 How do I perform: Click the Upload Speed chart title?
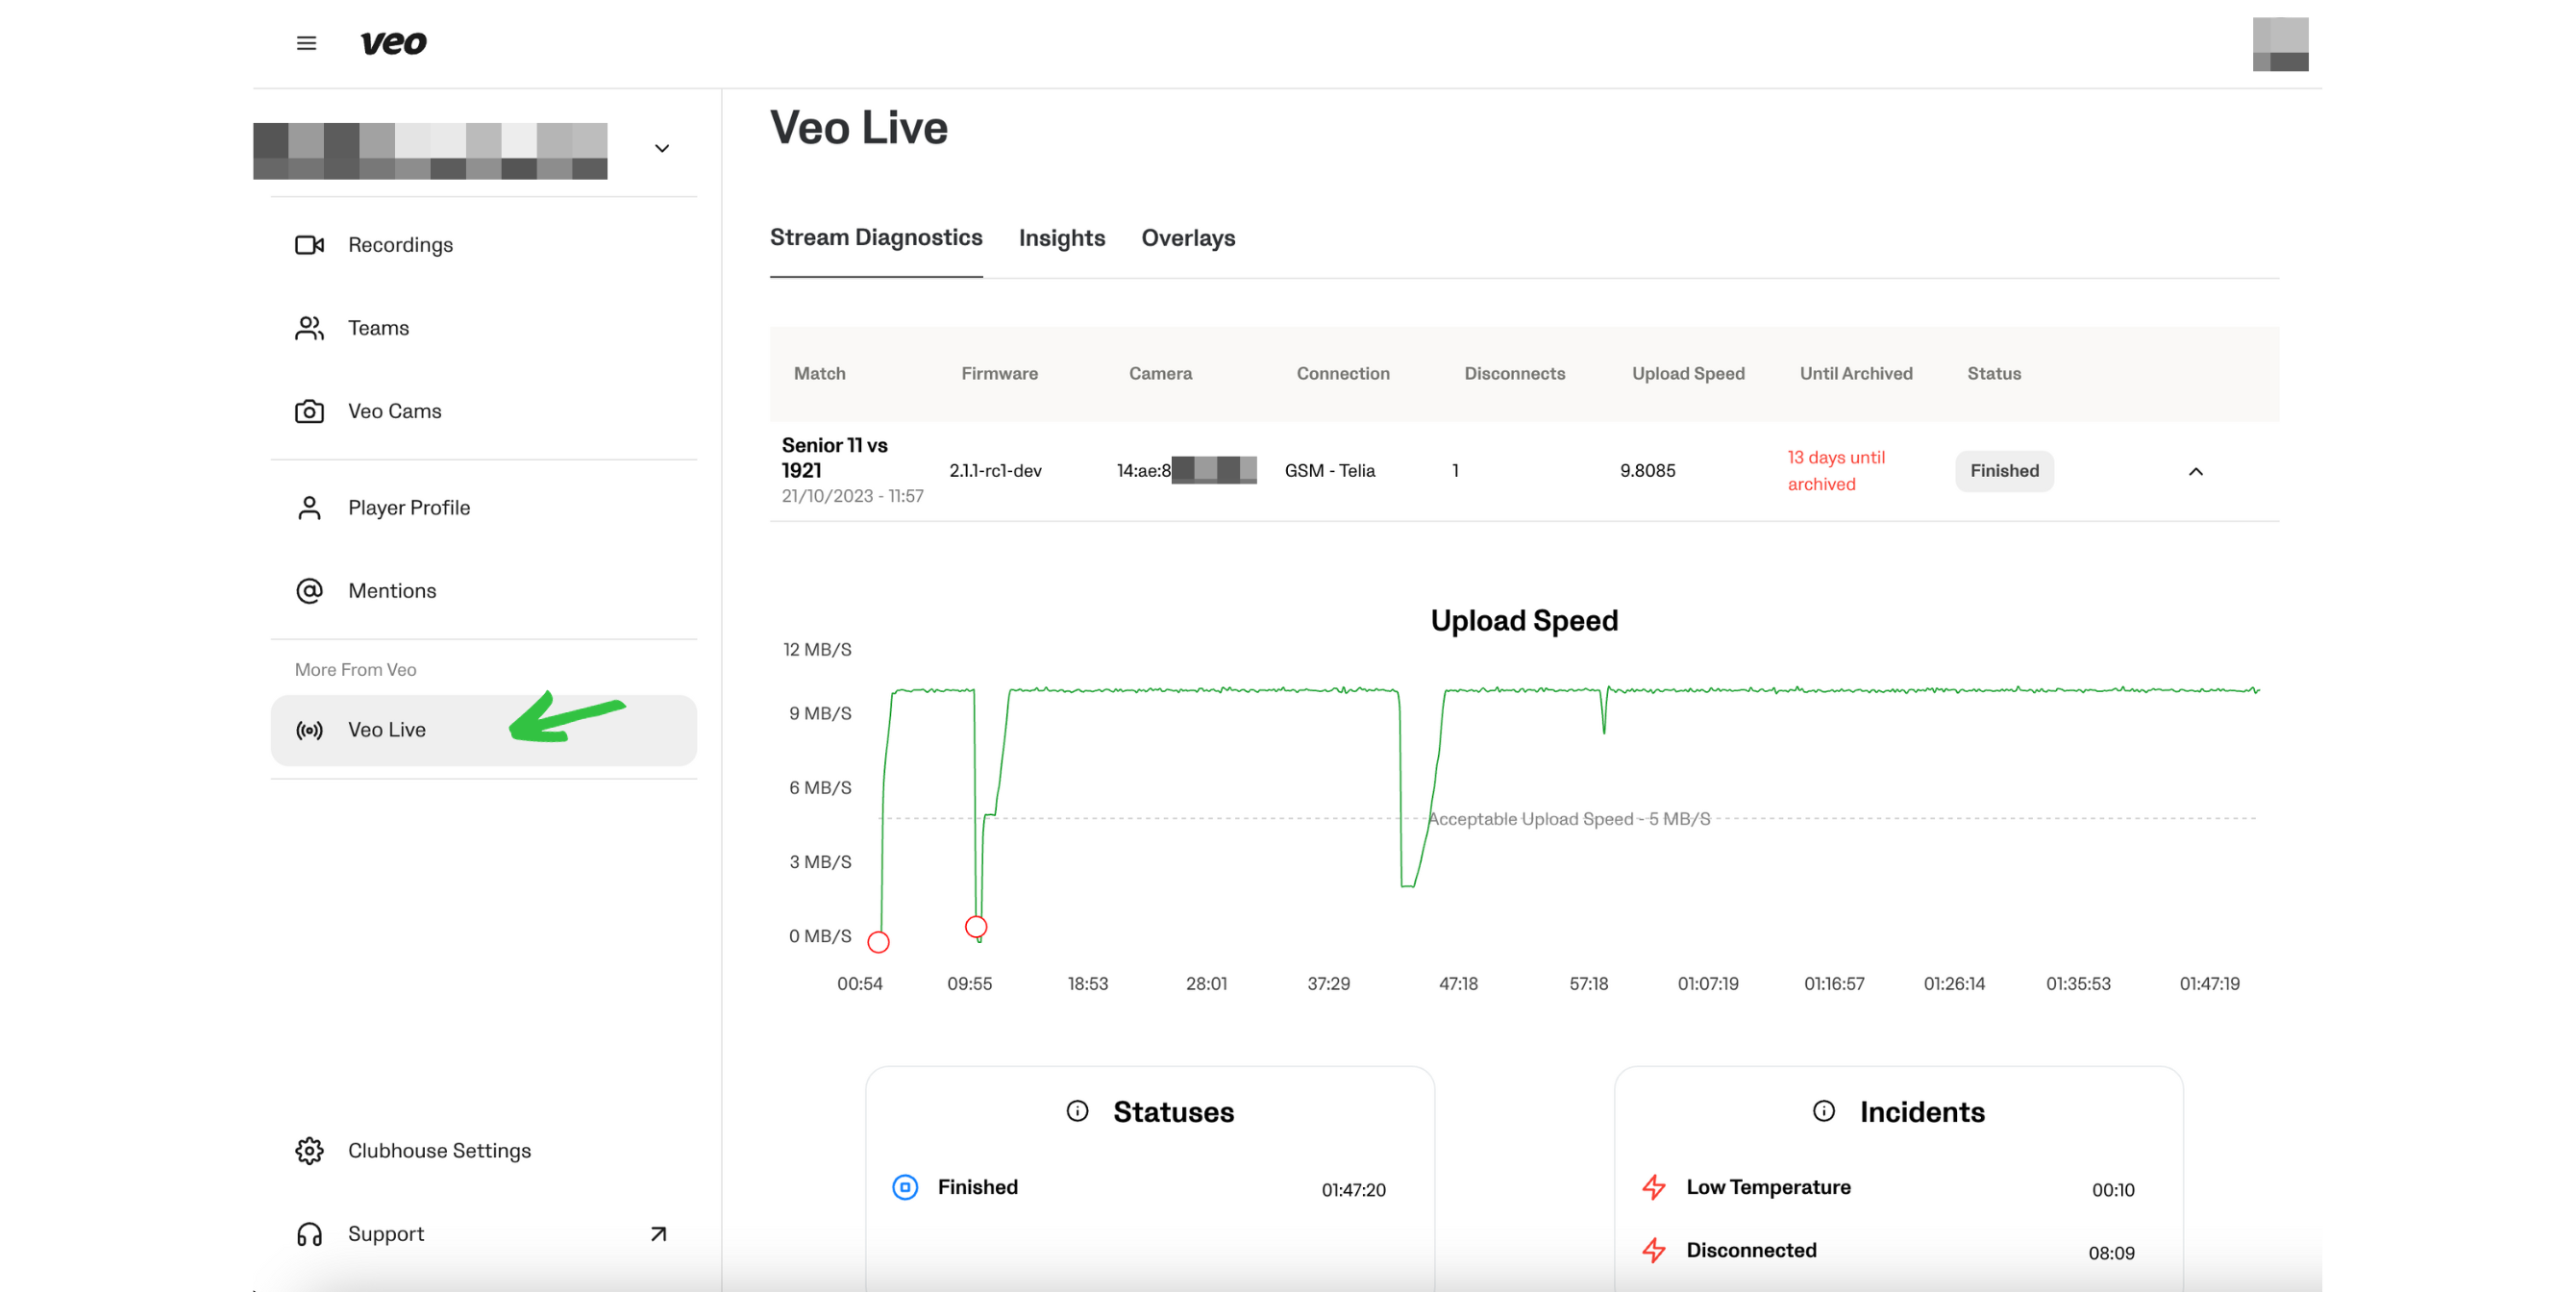pyautogui.click(x=1524, y=621)
